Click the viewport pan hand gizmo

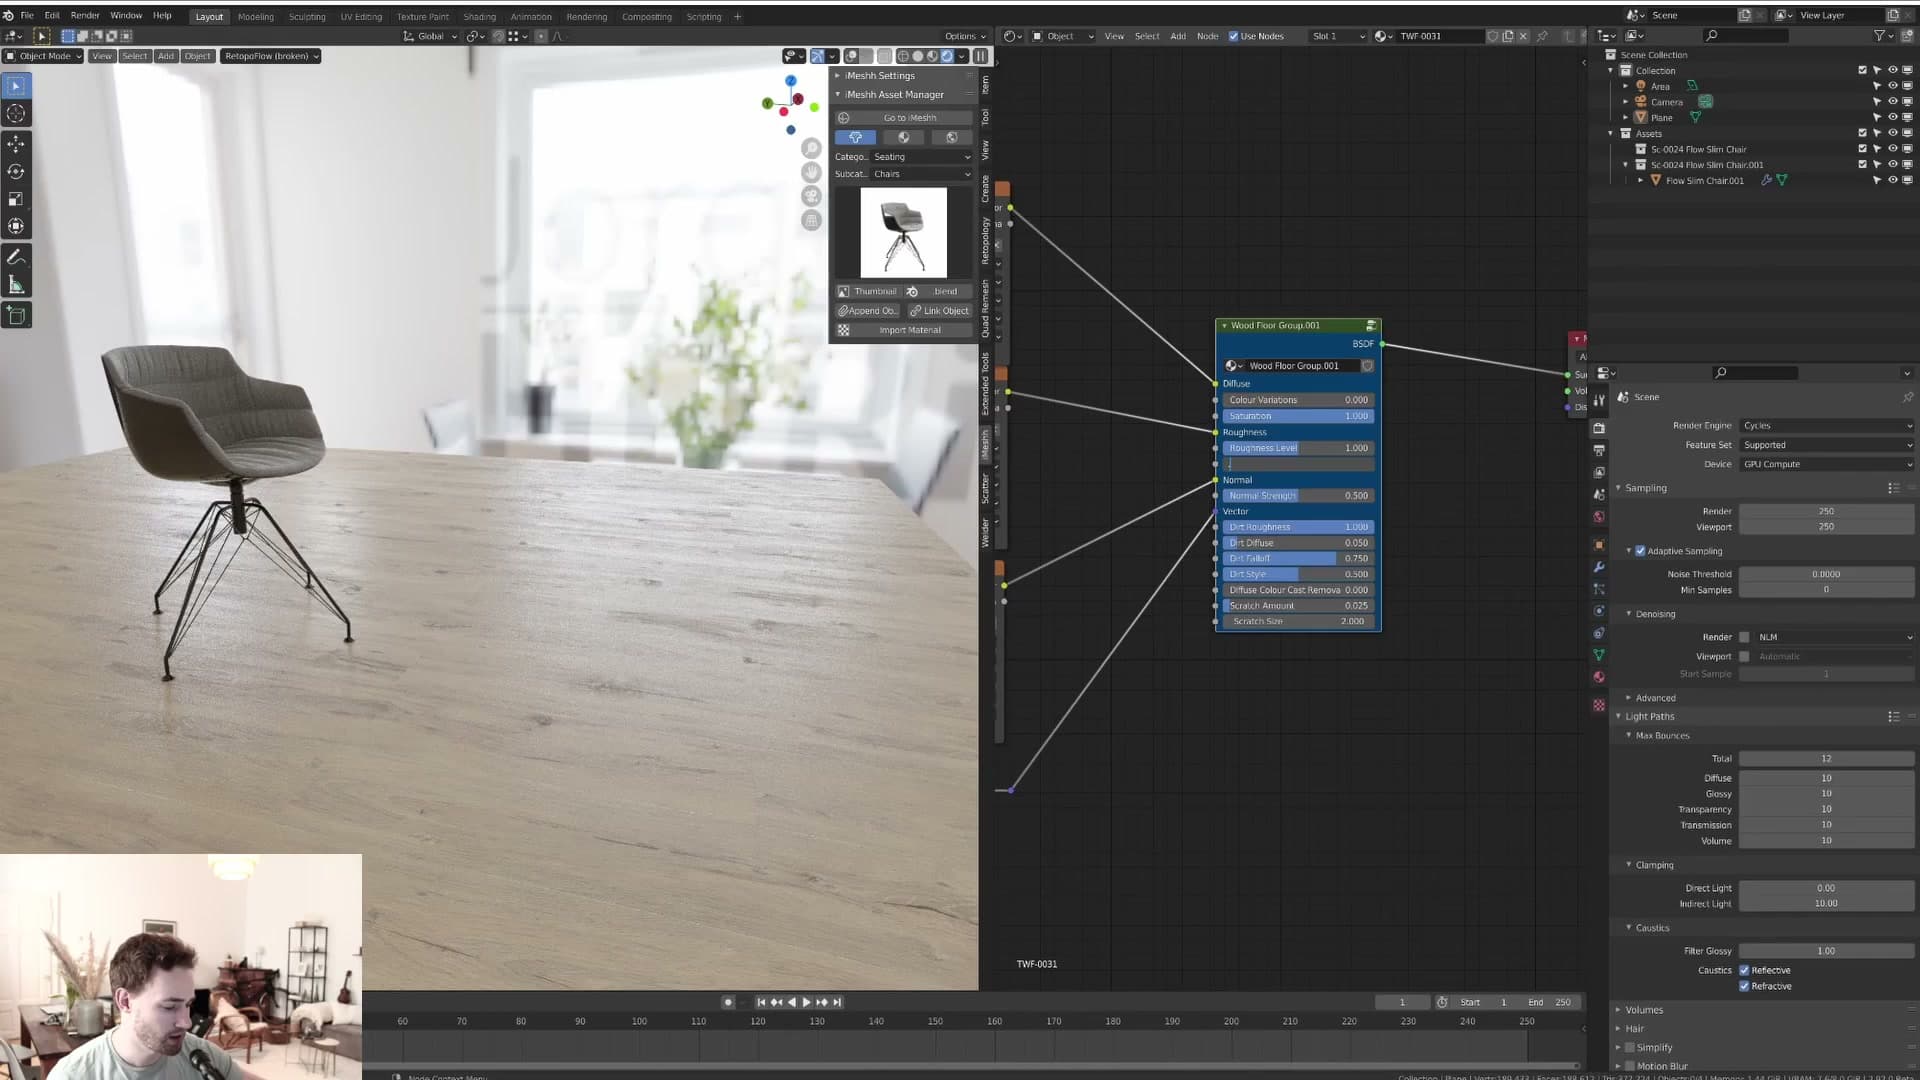812,172
